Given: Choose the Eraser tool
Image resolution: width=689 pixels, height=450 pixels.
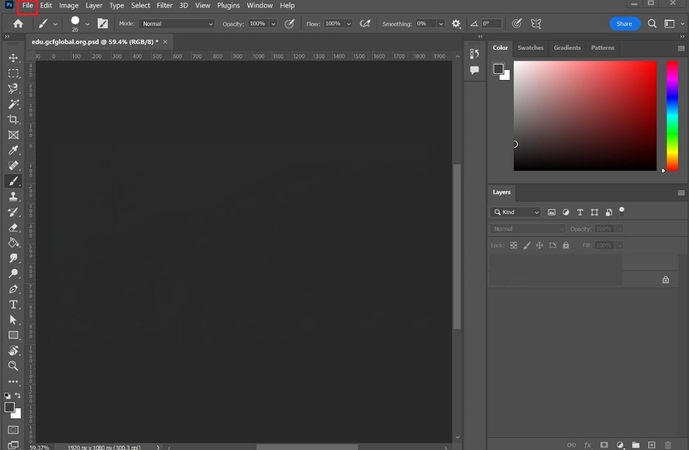Looking at the screenshot, I should point(13,227).
